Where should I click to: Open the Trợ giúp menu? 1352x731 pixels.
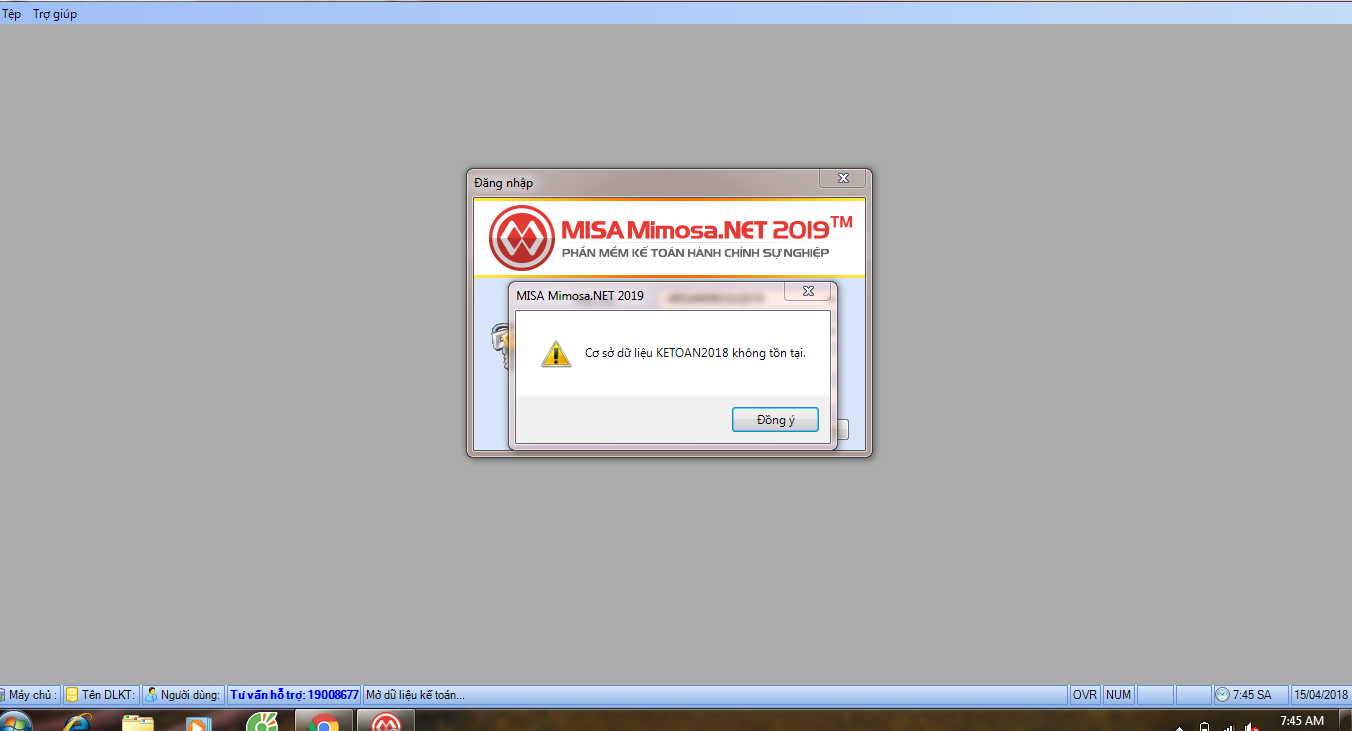click(x=55, y=14)
